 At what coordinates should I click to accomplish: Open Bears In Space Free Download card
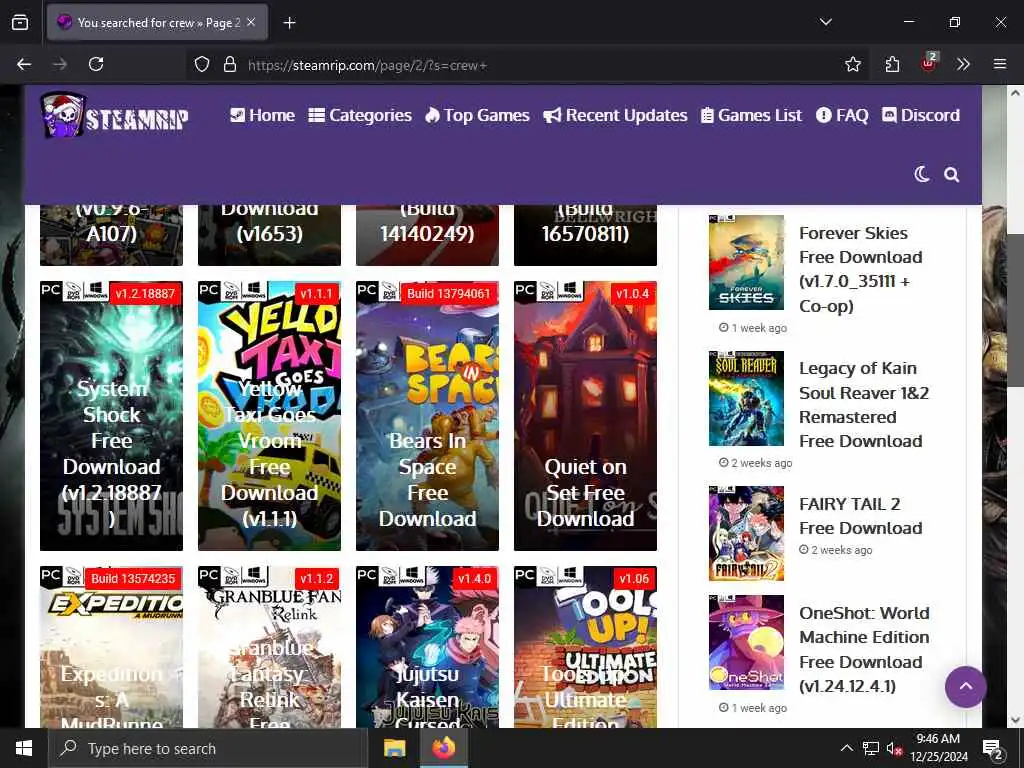point(428,416)
